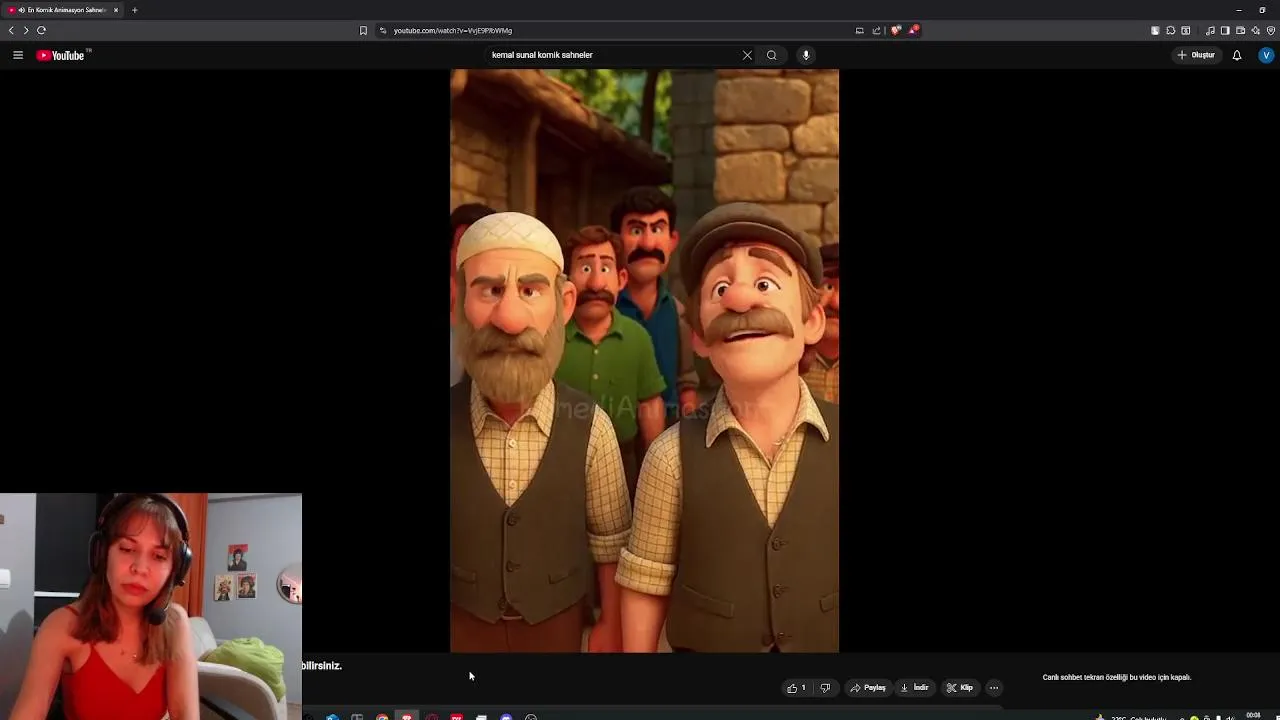1280x720 pixels.
Task: Open the YouTube hamburger guide menu
Action: coord(18,55)
